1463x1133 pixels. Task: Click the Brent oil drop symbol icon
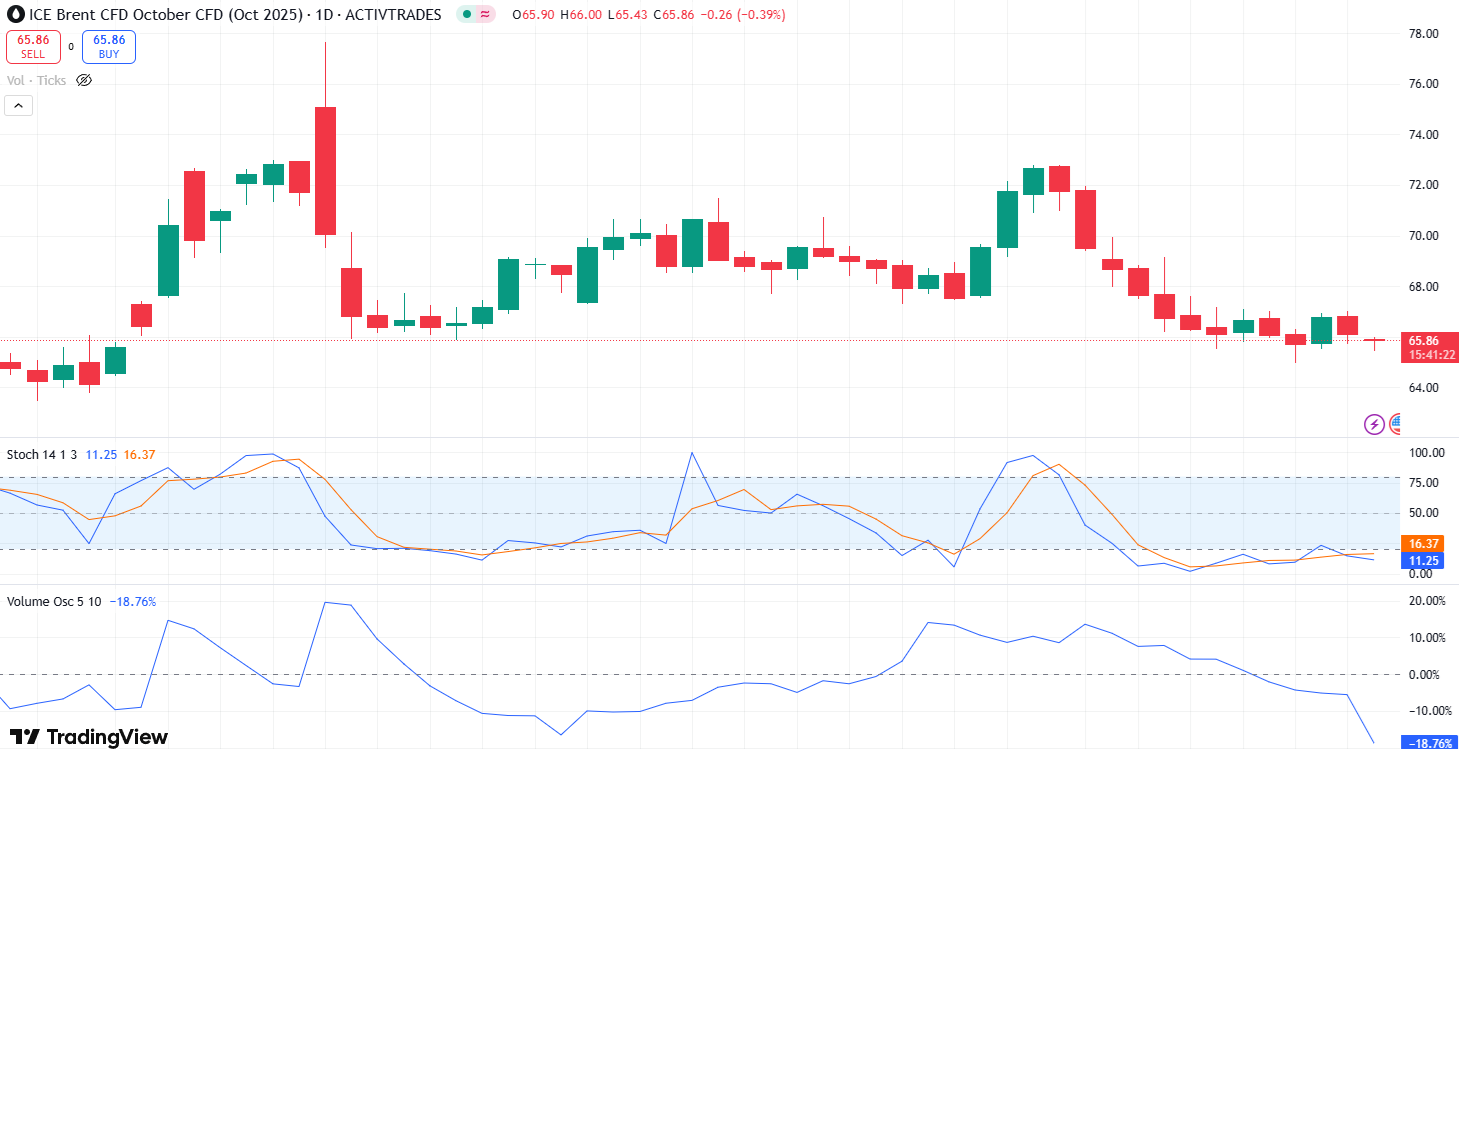tap(15, 15)
